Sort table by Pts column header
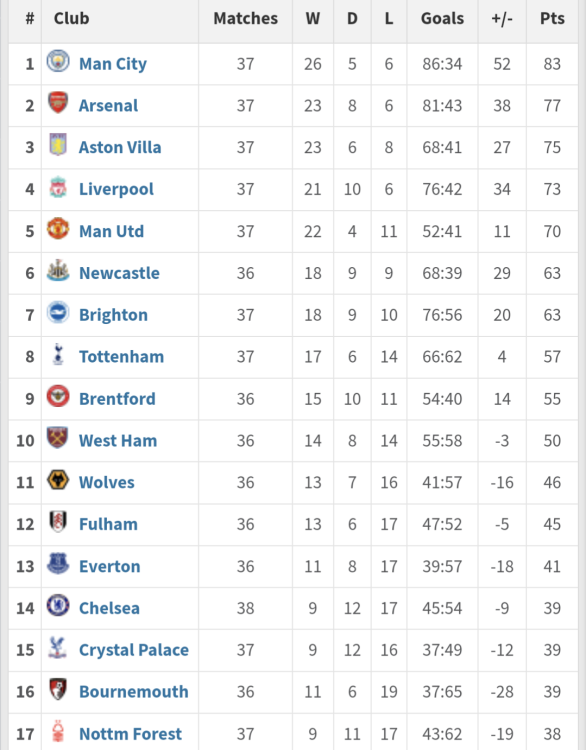Viewport: 586px width, 750px height. click(x=552, y=18)
